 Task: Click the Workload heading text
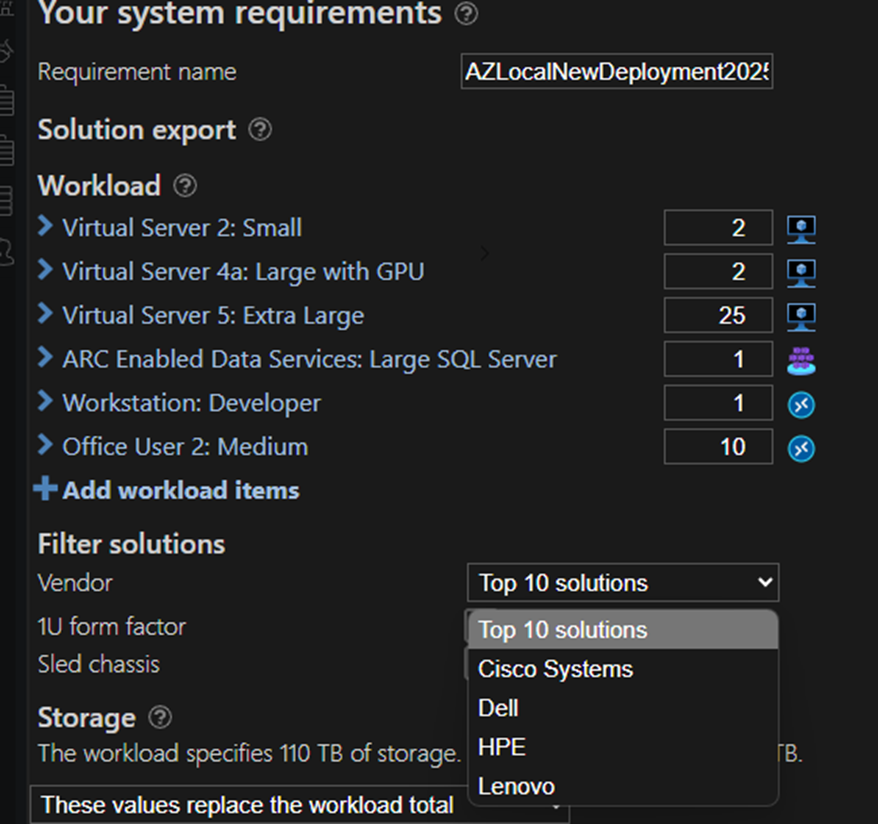(x=99, y=186)
